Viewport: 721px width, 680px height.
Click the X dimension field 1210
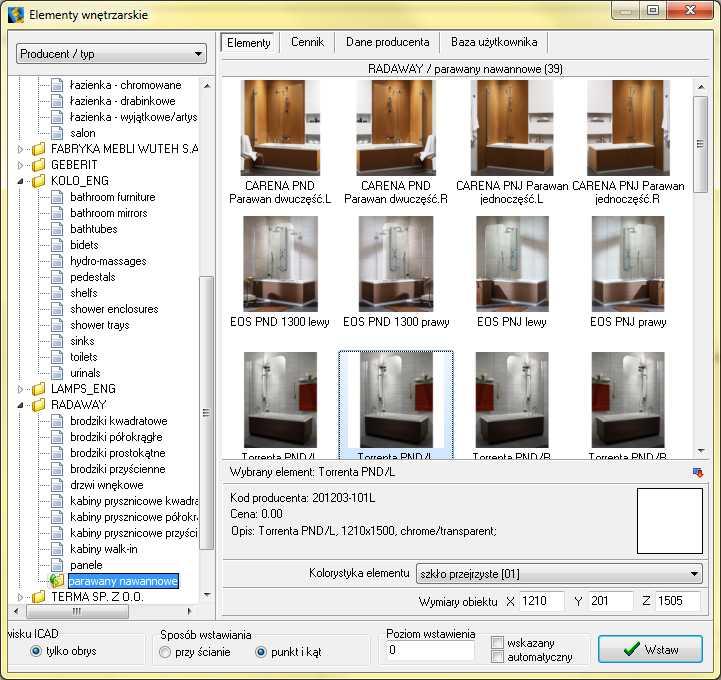[541, 601]
